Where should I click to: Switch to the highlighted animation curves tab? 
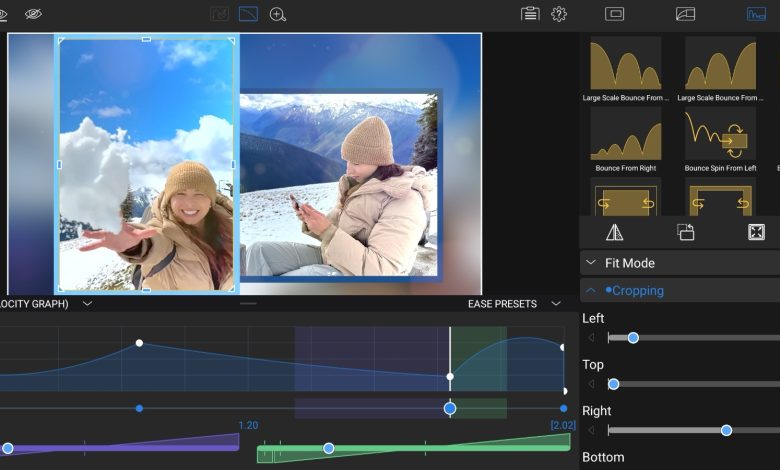(x=756, y=14)
